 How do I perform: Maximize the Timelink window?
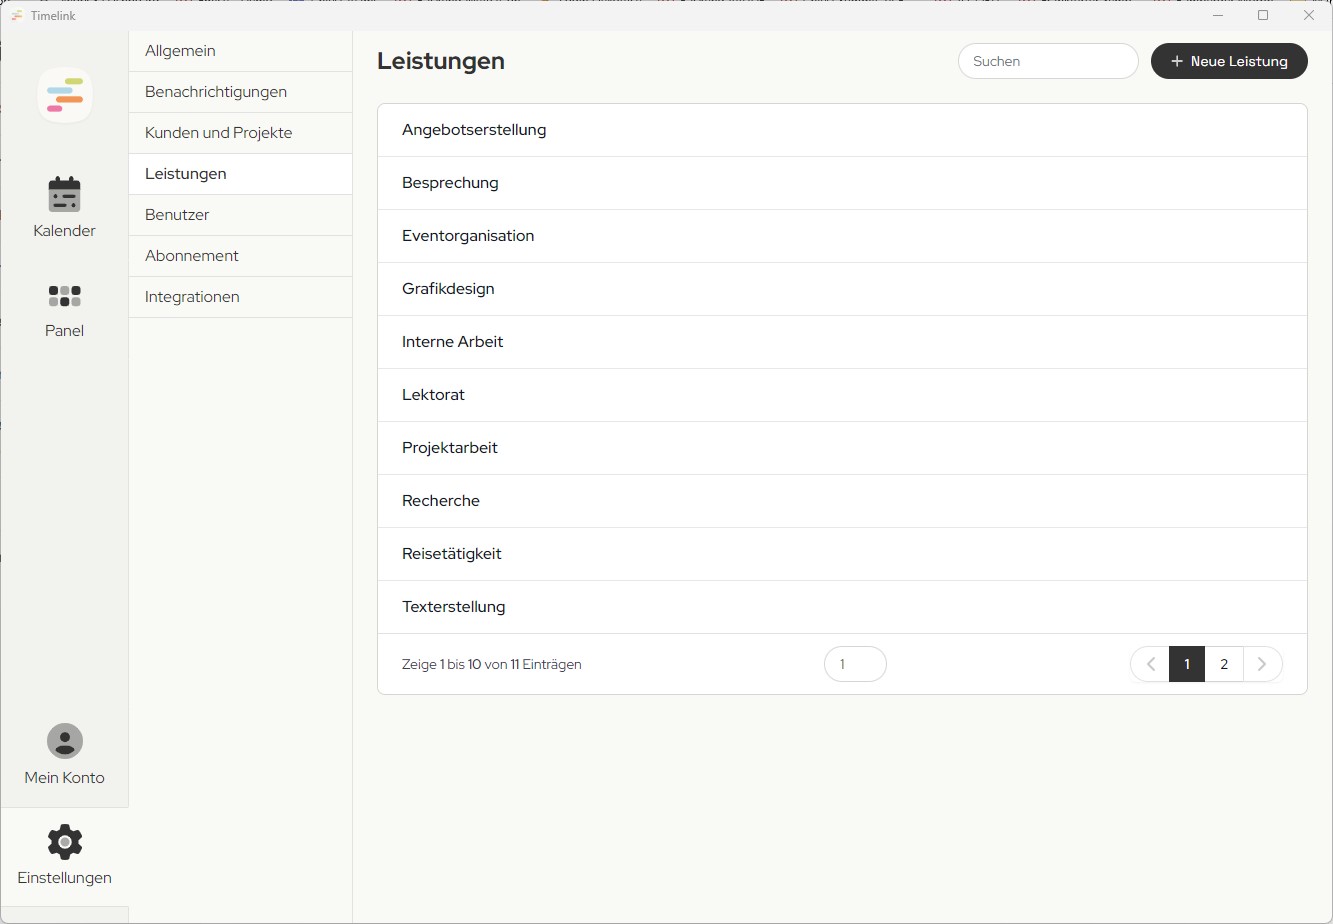click(x=1263, y=15)
